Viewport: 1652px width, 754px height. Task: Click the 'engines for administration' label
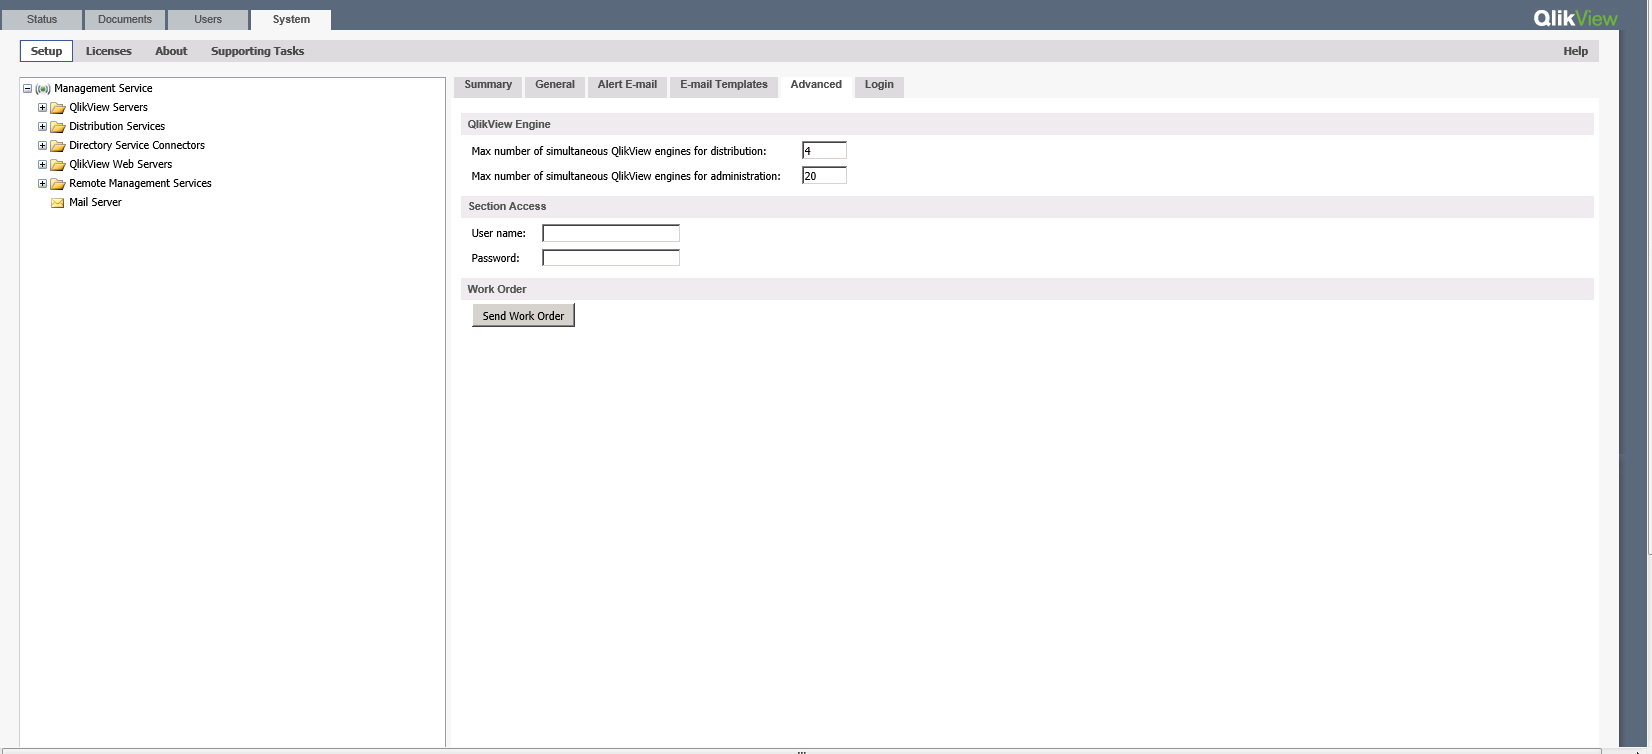626,177
